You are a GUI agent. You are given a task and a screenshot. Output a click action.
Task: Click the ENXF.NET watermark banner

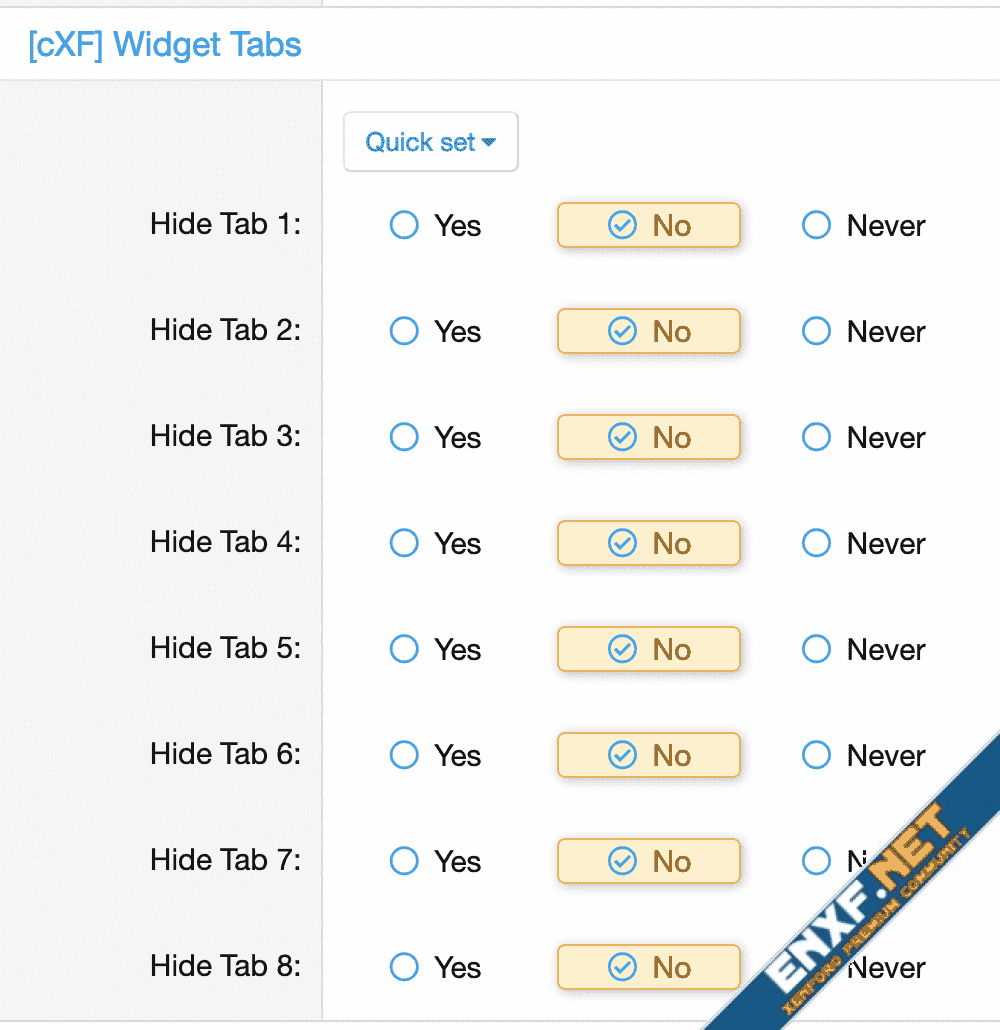pos(870,900)
